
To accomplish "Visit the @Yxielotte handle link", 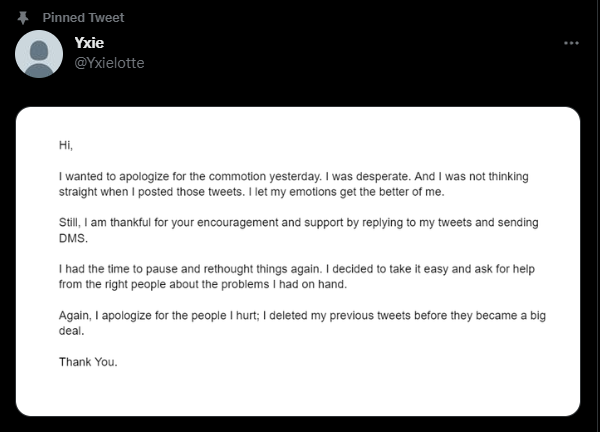I will point(109,63).
